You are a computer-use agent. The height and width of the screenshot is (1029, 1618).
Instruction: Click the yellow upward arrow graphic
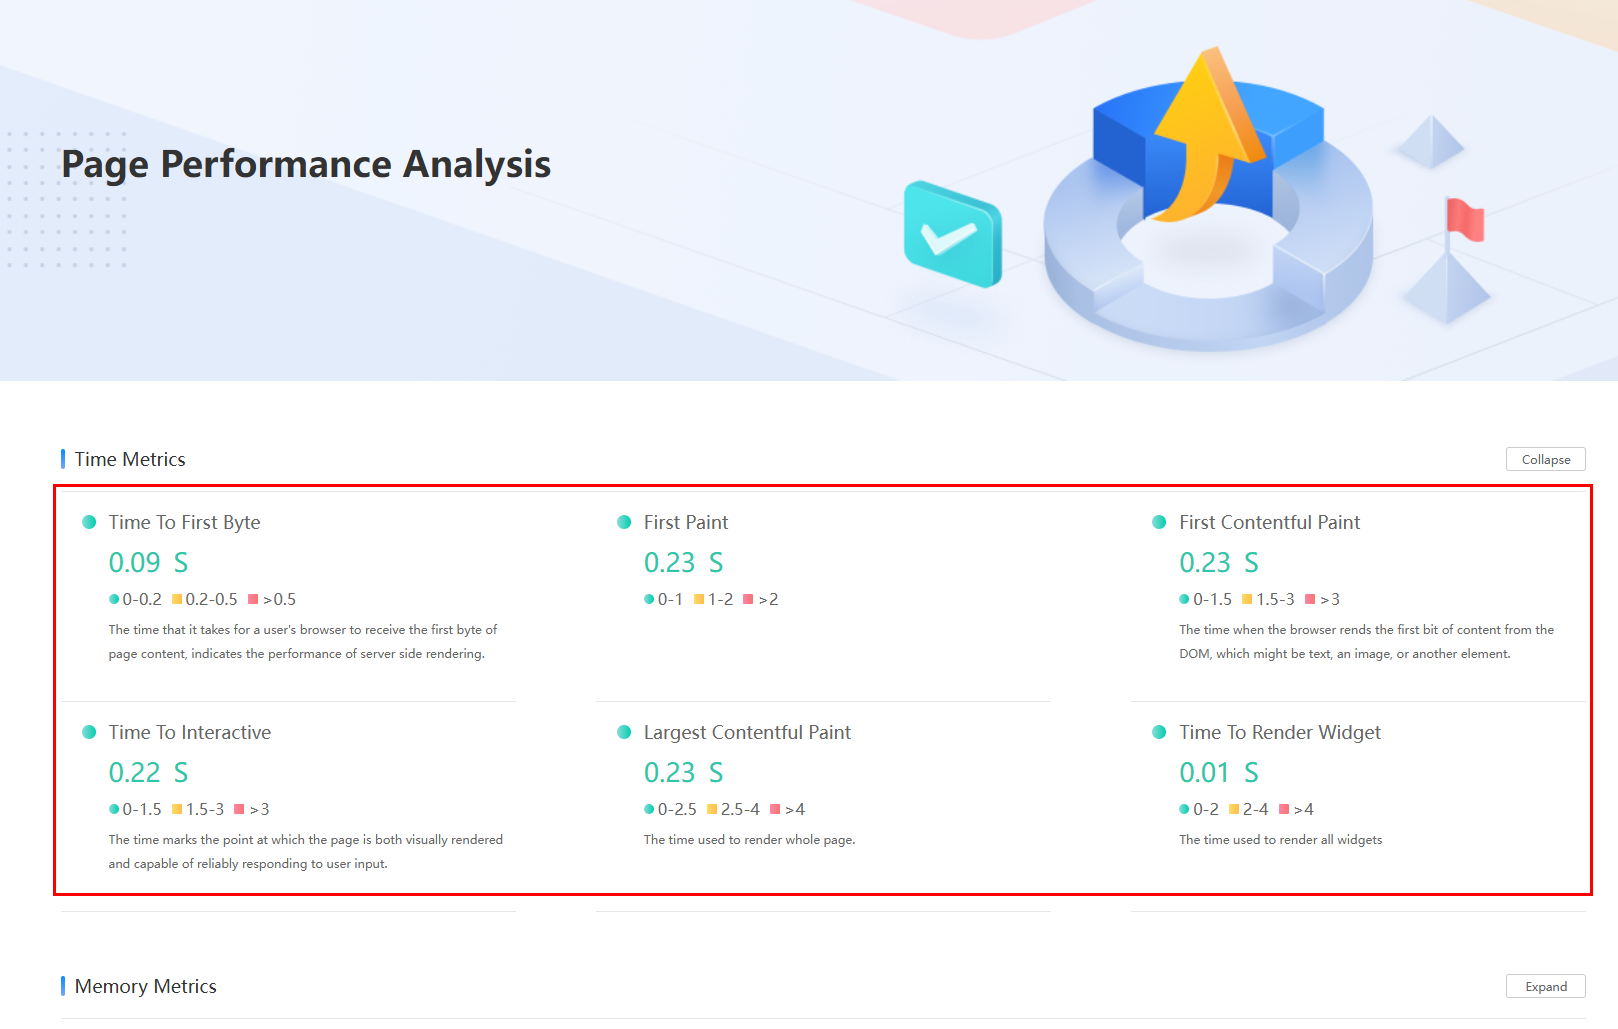point(1208,133)
